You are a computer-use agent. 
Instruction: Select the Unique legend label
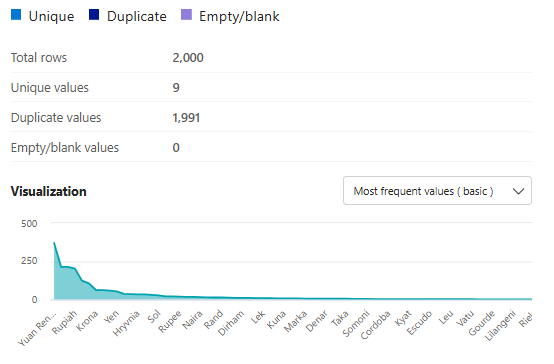coord(51,16)
